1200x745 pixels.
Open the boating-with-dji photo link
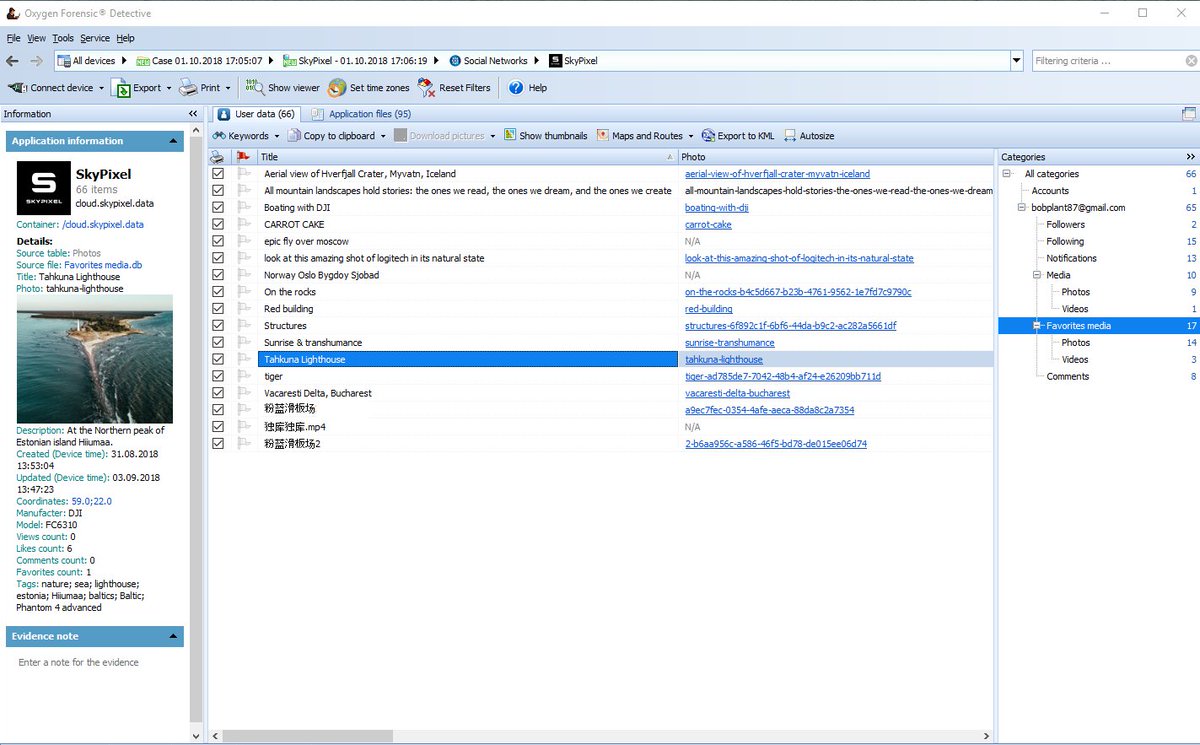(x=717, y=208)
